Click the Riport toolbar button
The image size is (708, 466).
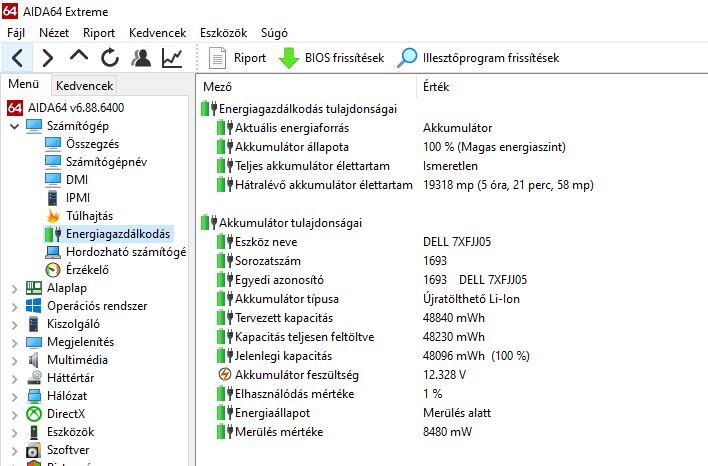click(238, 58)
